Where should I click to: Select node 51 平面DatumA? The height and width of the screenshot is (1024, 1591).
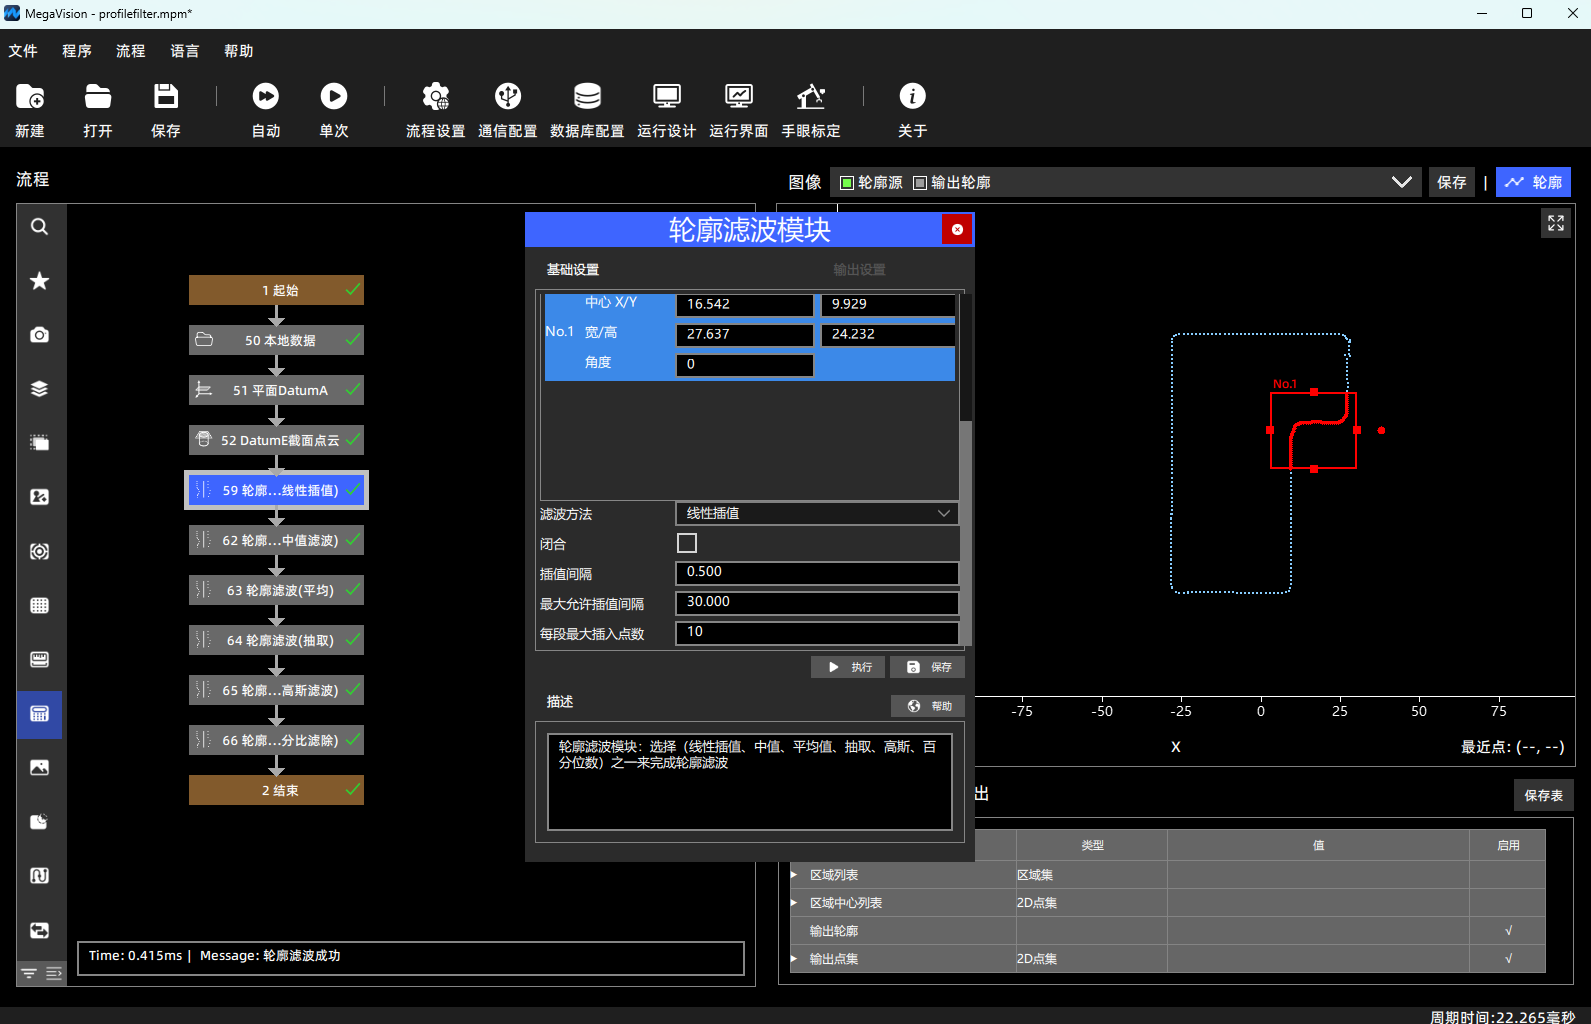click(x=276, y=390)
